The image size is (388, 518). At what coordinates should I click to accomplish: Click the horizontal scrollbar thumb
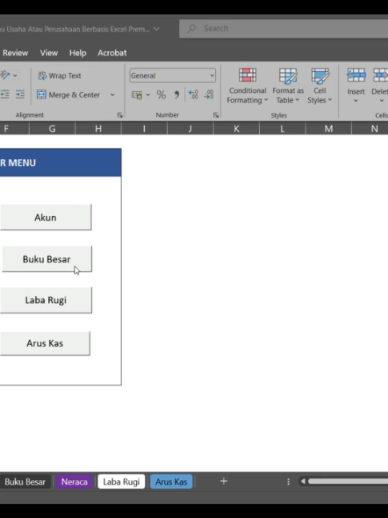coord(348,481)
